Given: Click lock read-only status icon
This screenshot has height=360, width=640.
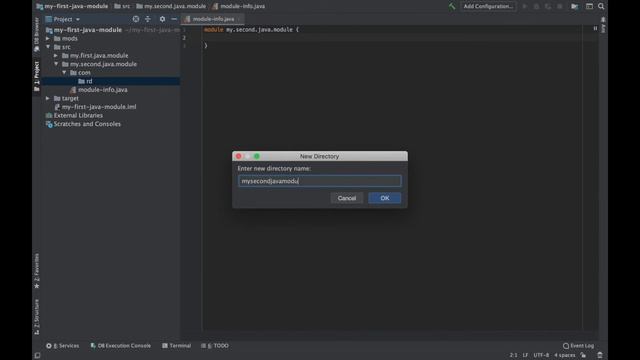Looking at the screenshot, I should (583, 355).
